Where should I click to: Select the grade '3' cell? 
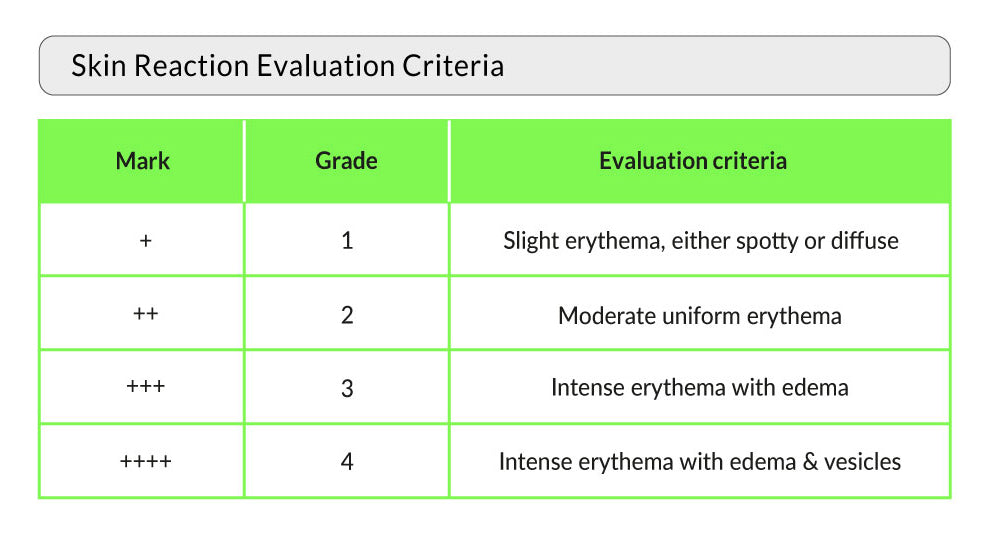pos(347,388)
